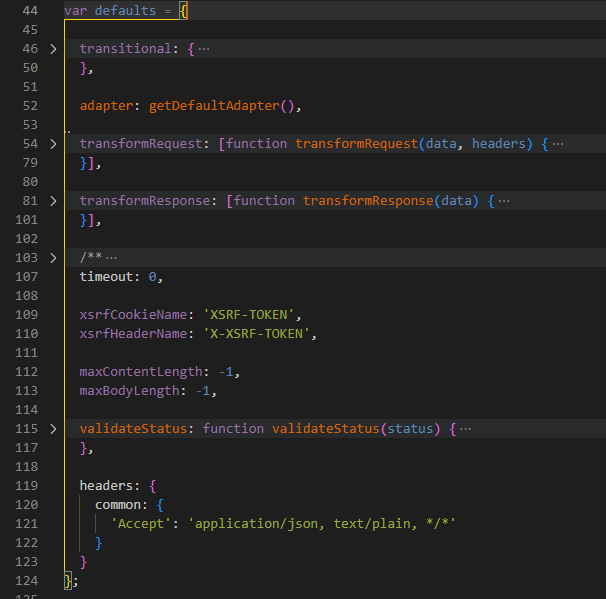606x599 pixels.
Task: Unfold transformRequest using its gutter chevron
Action: pyautogui.click(x=53, y=144)
